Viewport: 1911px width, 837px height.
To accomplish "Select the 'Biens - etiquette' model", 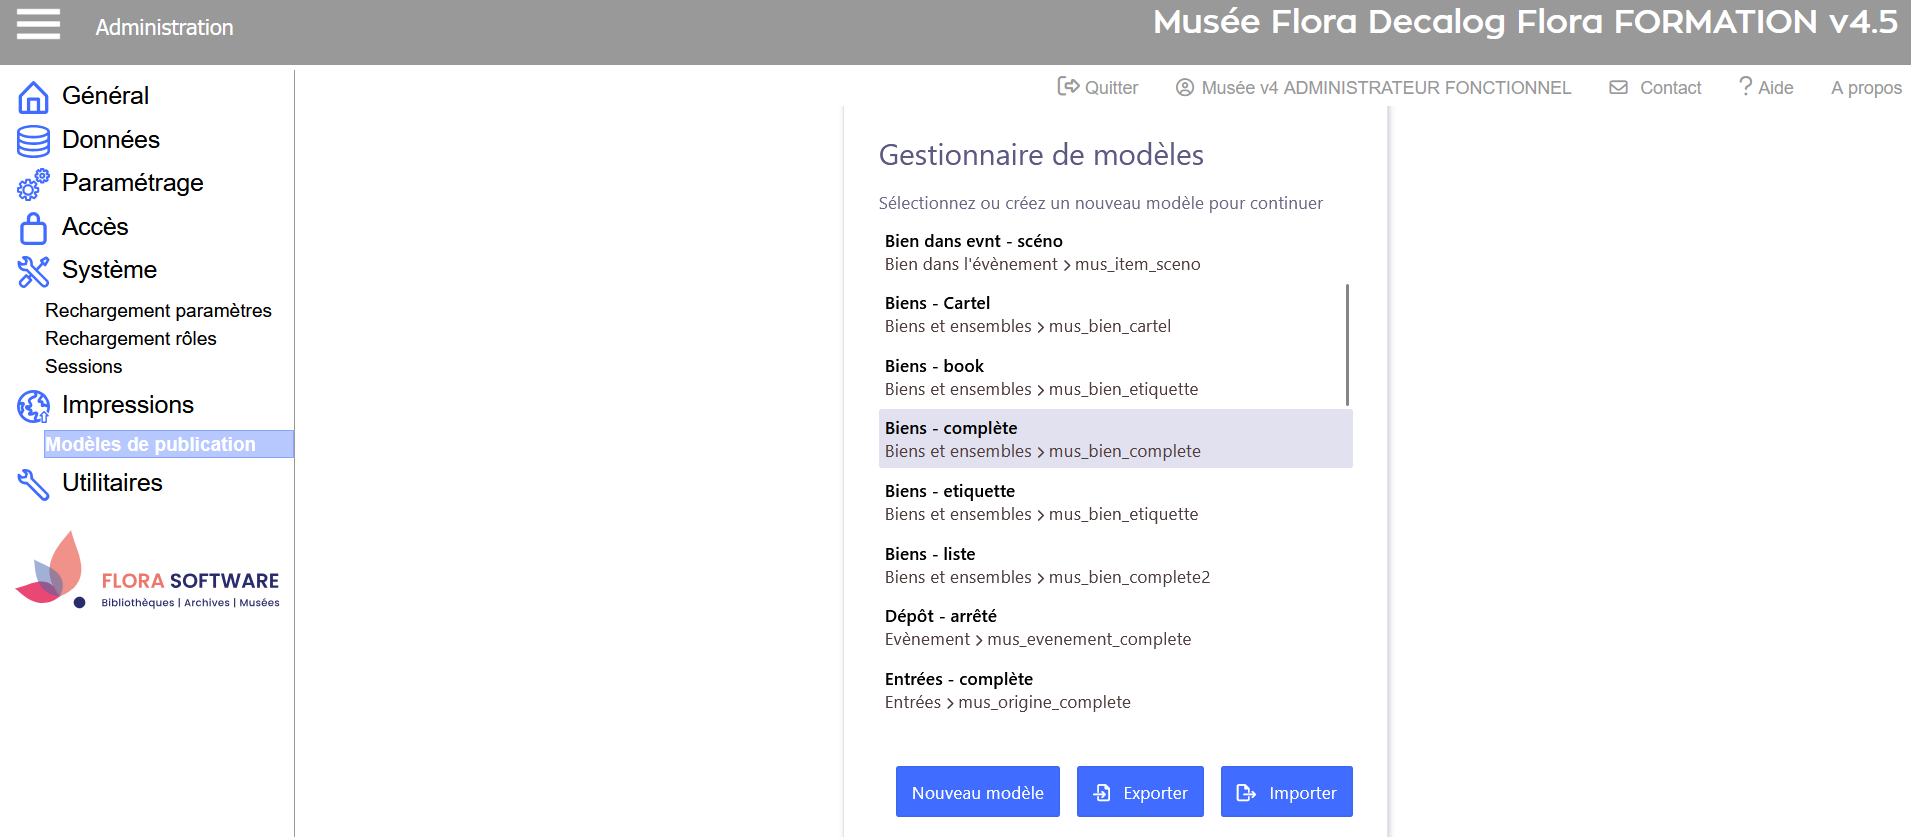I will pos(1115,502).
